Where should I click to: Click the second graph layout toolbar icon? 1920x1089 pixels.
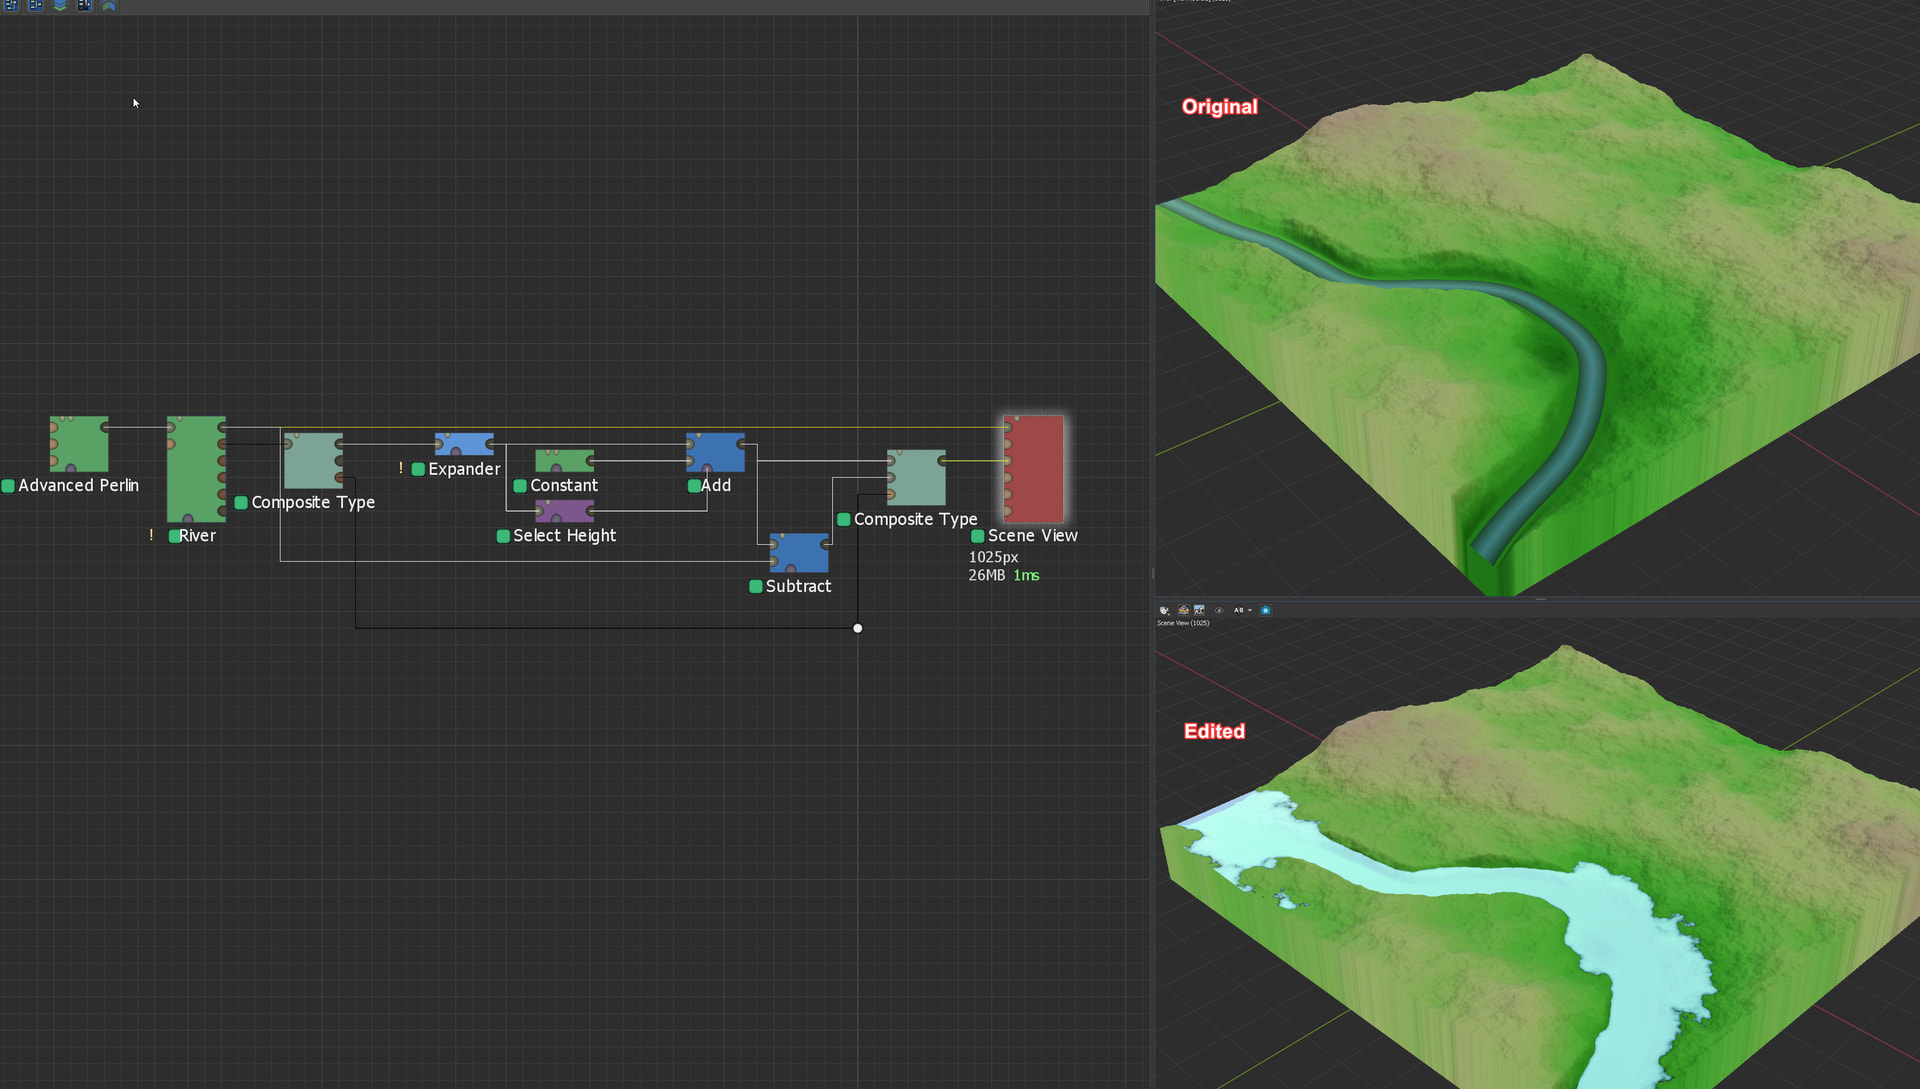tap(35, 5)
